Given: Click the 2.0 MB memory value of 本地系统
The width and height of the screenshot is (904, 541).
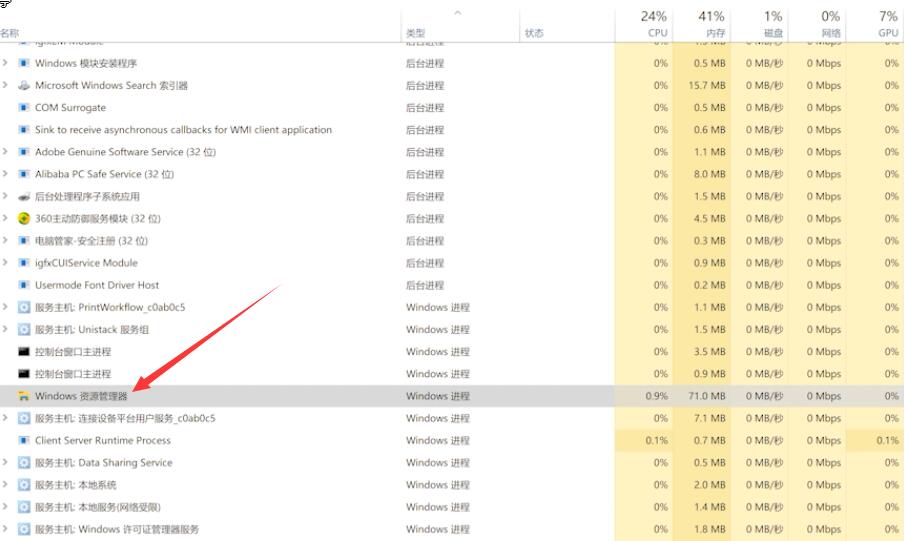Looking at the screenshot, I should click(x=710, y=485).
